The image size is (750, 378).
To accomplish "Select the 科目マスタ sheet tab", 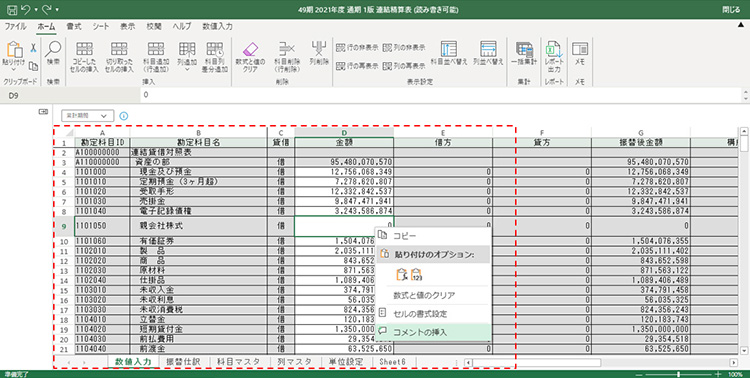I will 238,362.
